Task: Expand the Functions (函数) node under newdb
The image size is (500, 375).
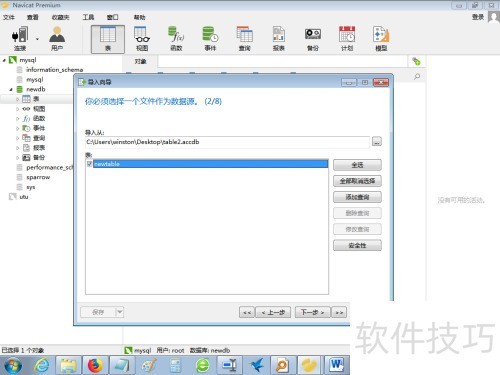Action: (17, 118)
